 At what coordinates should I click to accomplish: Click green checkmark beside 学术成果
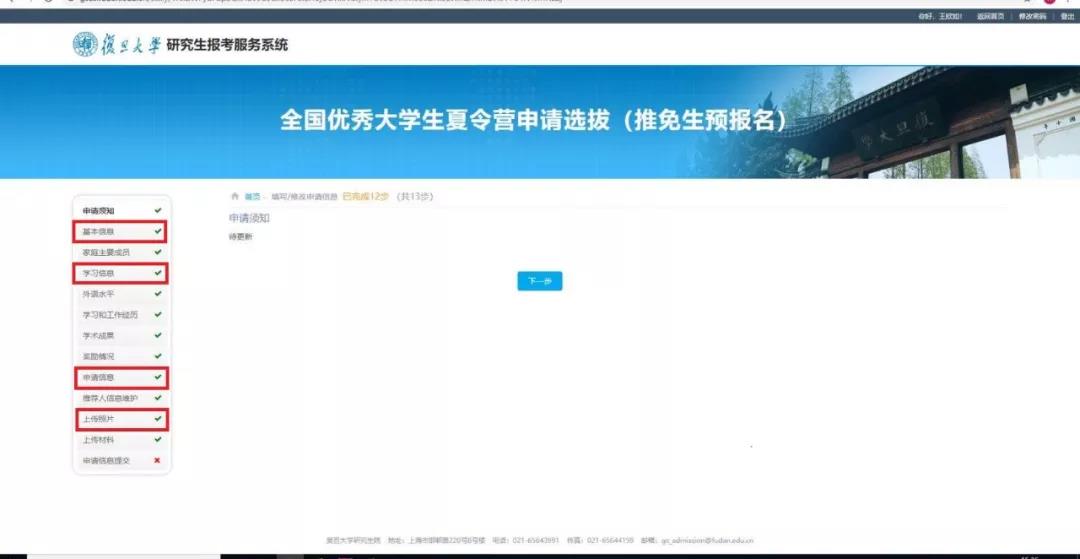[158, 335]
